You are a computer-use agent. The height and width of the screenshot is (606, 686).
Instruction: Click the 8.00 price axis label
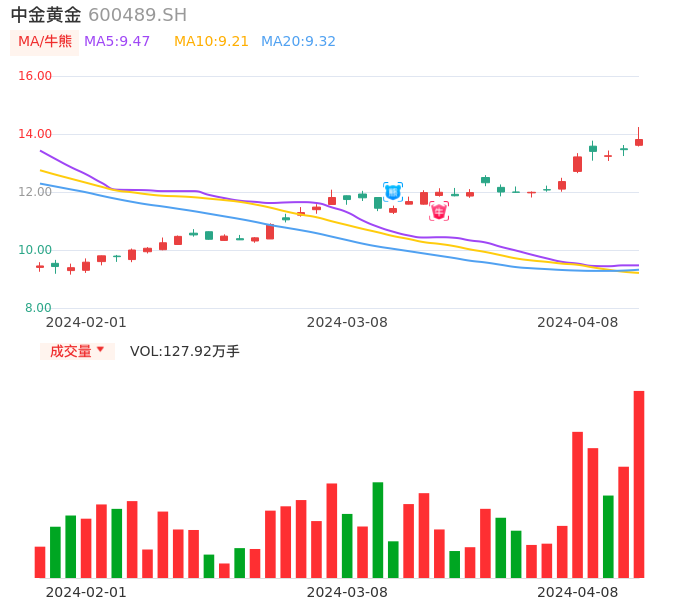39,308
